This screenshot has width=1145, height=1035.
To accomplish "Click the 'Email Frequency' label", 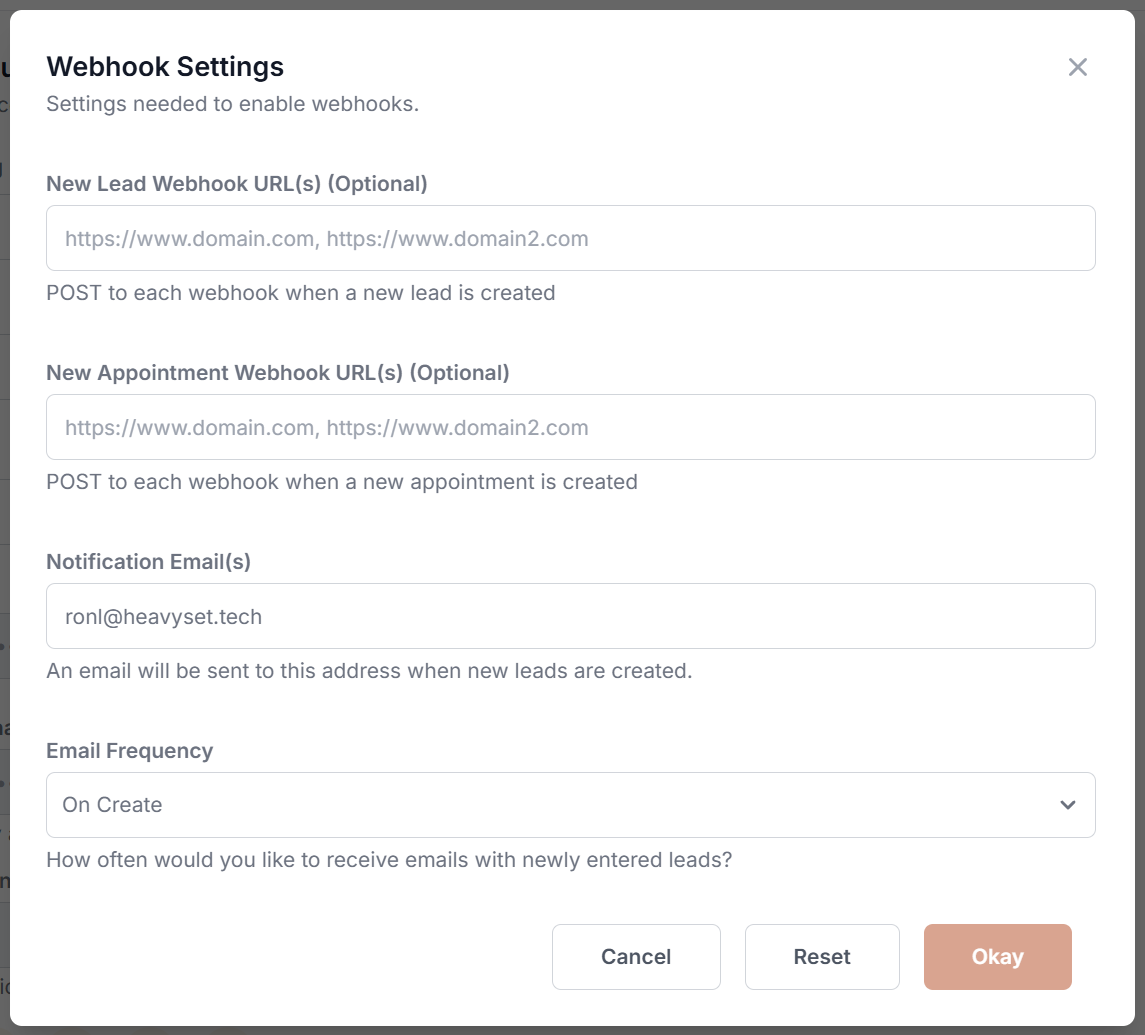I will click(x=130, y=751).
